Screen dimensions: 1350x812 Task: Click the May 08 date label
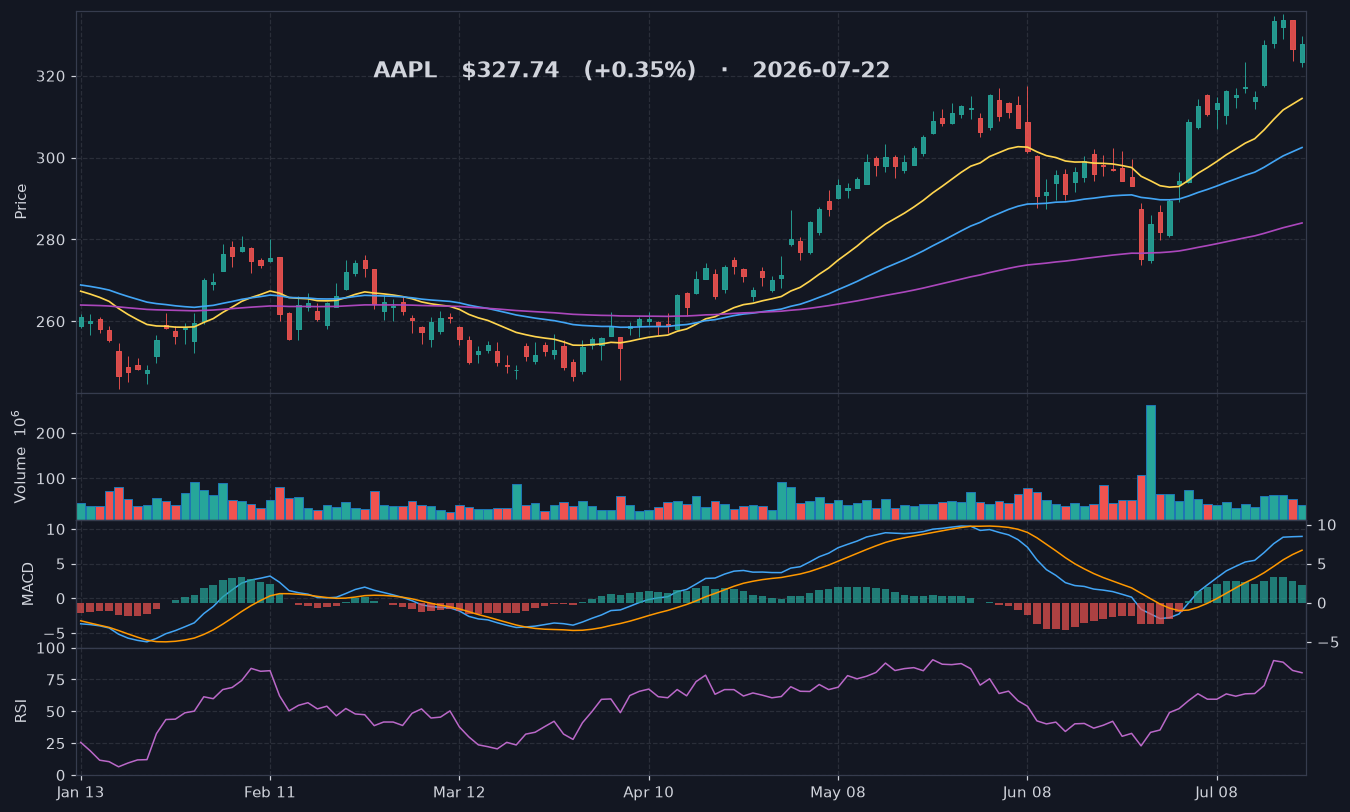point(838,792)
